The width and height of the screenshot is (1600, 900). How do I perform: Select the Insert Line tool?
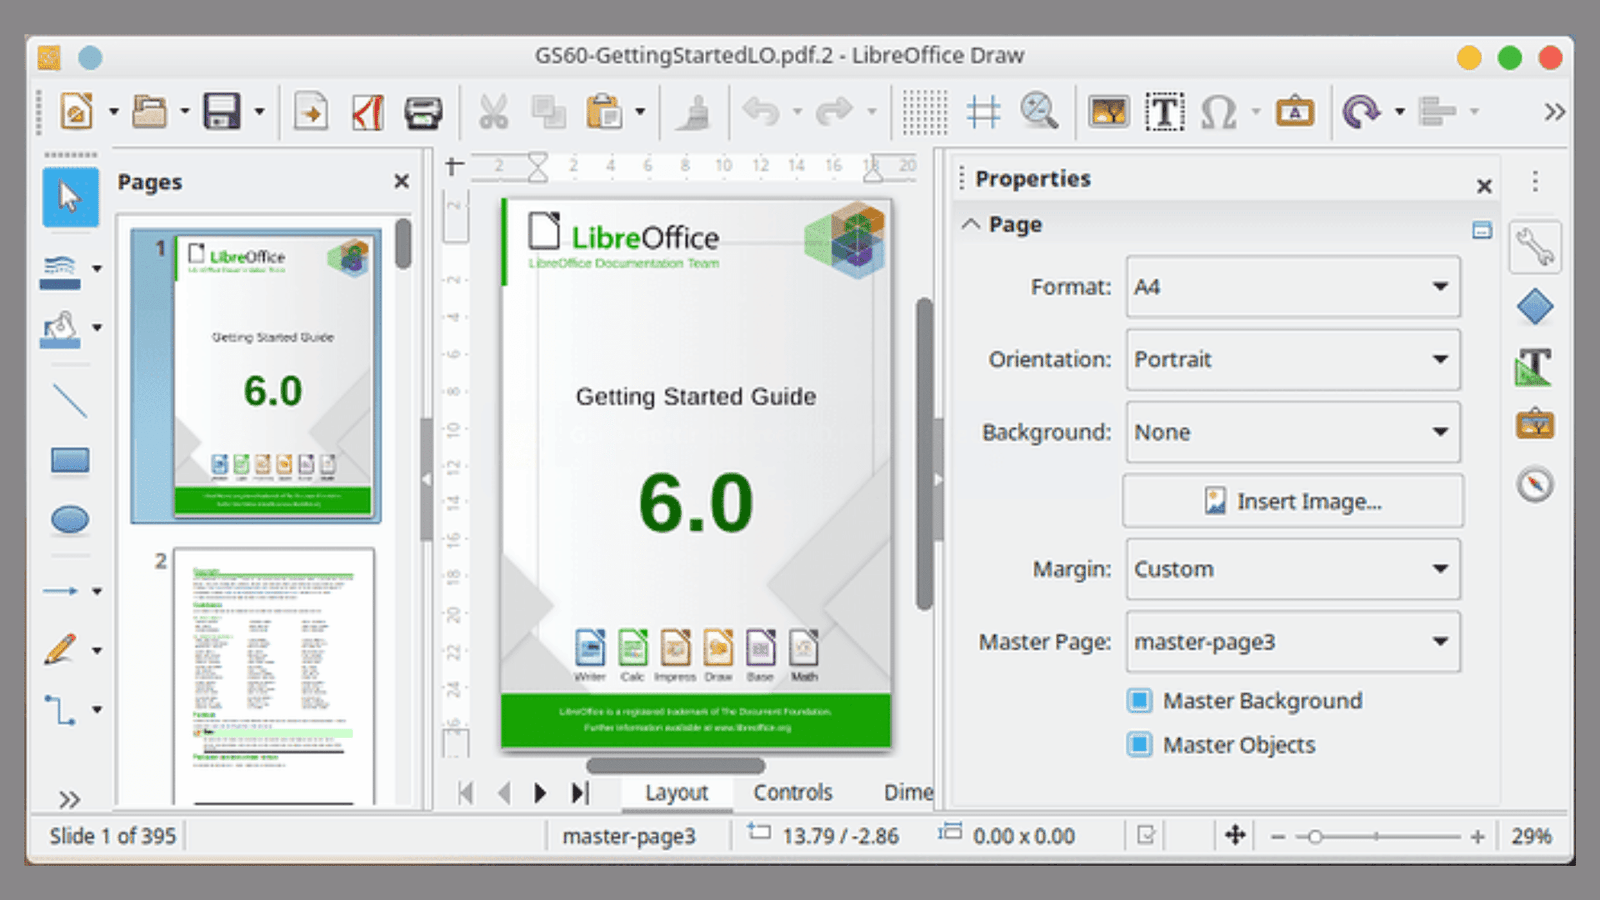pos(70,400)
